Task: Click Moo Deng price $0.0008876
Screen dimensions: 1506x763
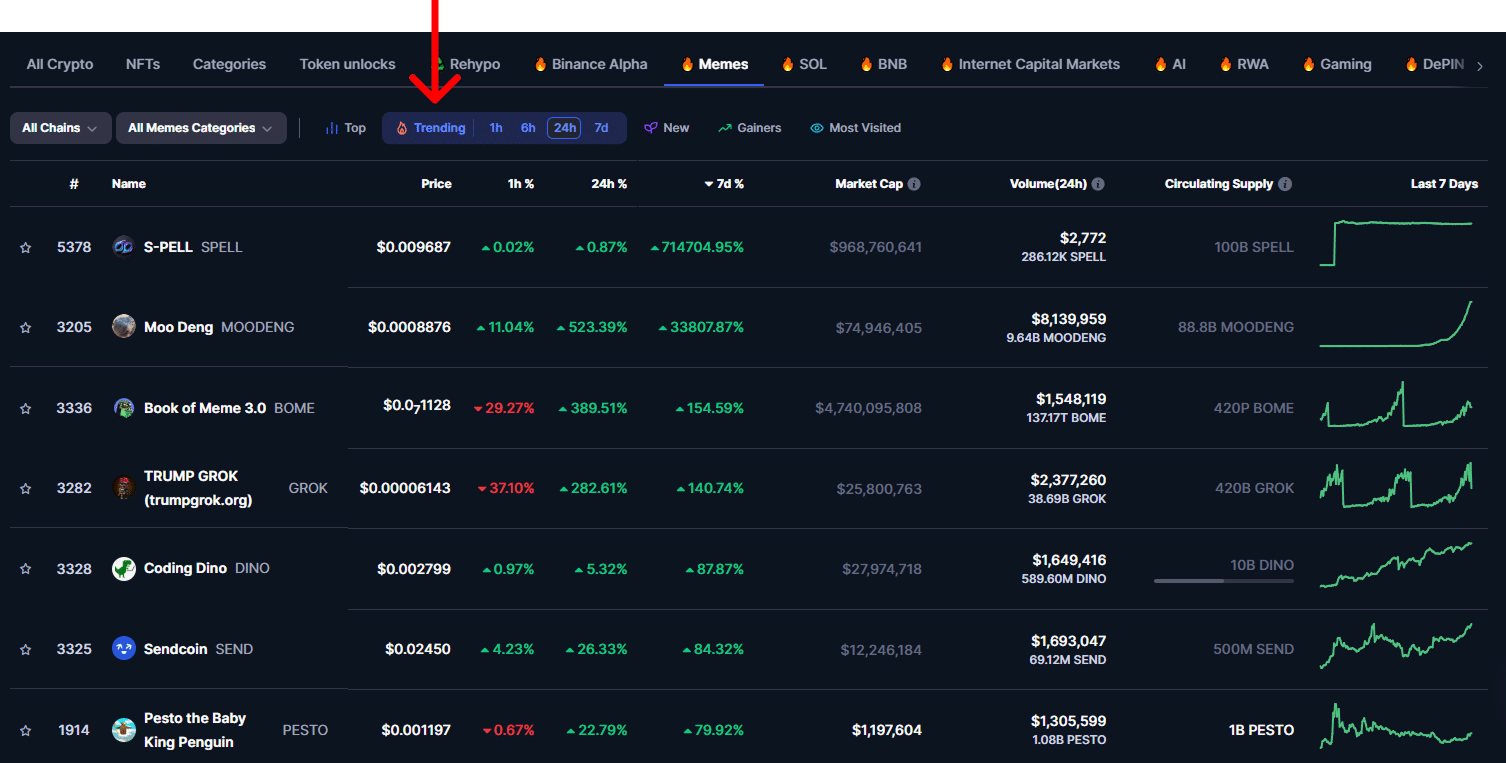Action: [409, 327]
